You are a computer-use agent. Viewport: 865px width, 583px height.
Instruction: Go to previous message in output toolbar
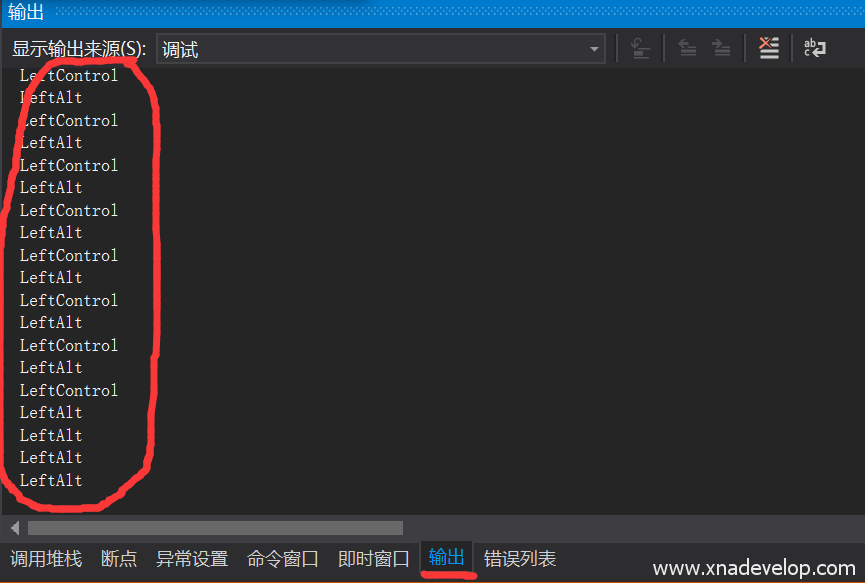tap(687, 49)
